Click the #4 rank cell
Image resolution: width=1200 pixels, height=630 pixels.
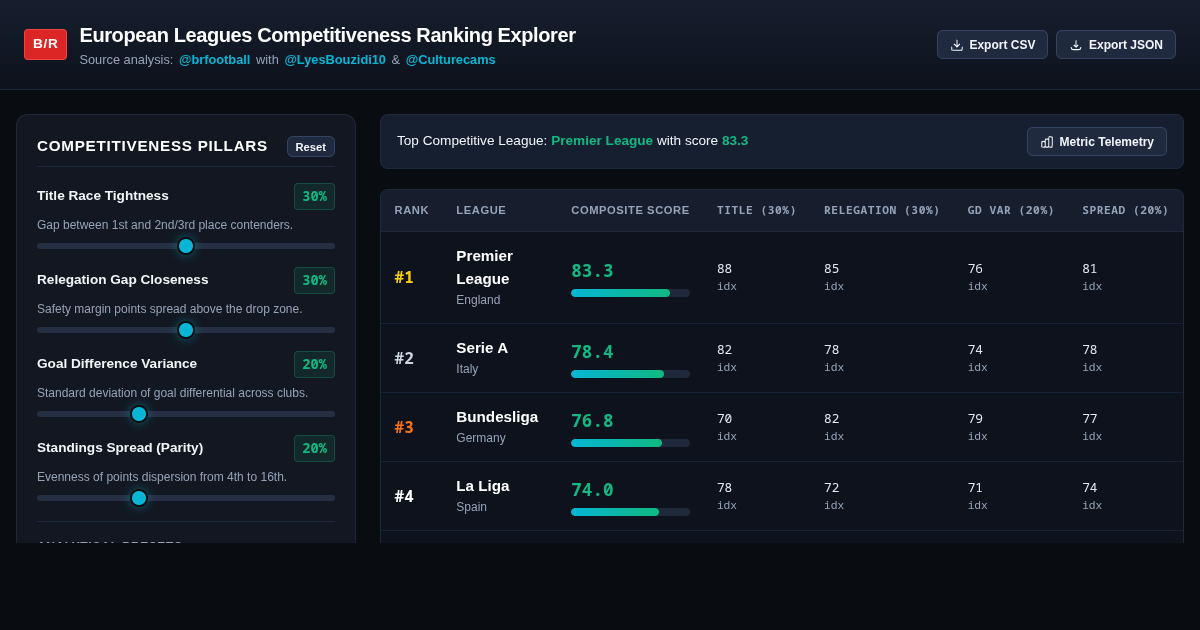click(x=404, y=496)
